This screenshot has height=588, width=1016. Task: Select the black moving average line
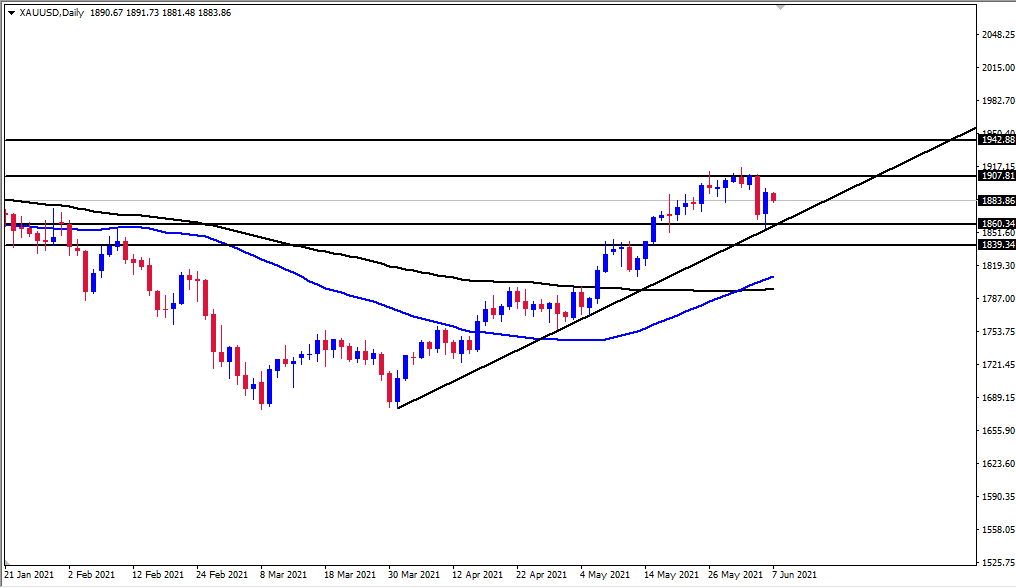tap(389, 266)
